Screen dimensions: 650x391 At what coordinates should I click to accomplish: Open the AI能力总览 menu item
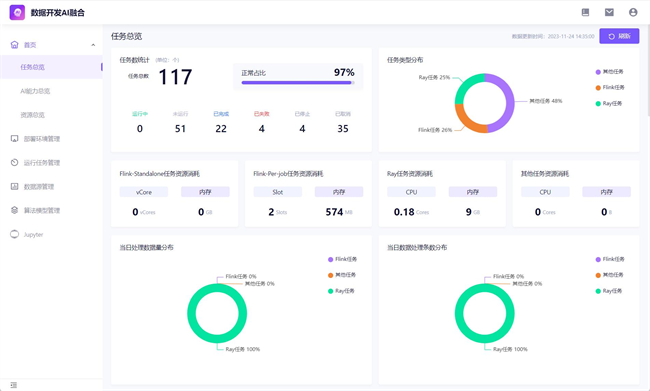(51, 91)
